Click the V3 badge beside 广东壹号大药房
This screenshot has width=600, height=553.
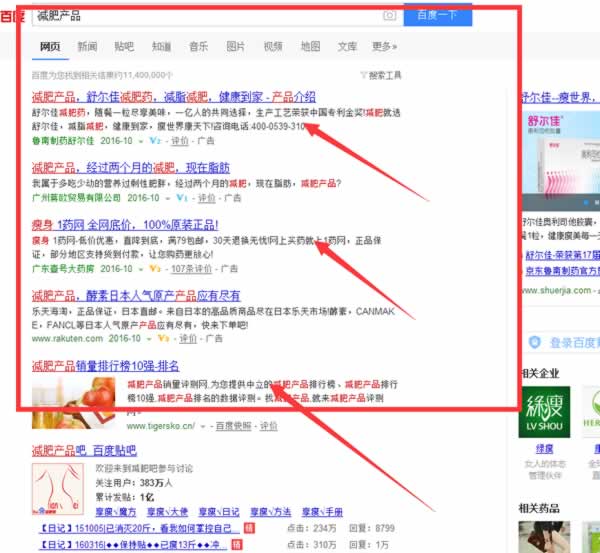pyautogui.click(x=155, y=268)
